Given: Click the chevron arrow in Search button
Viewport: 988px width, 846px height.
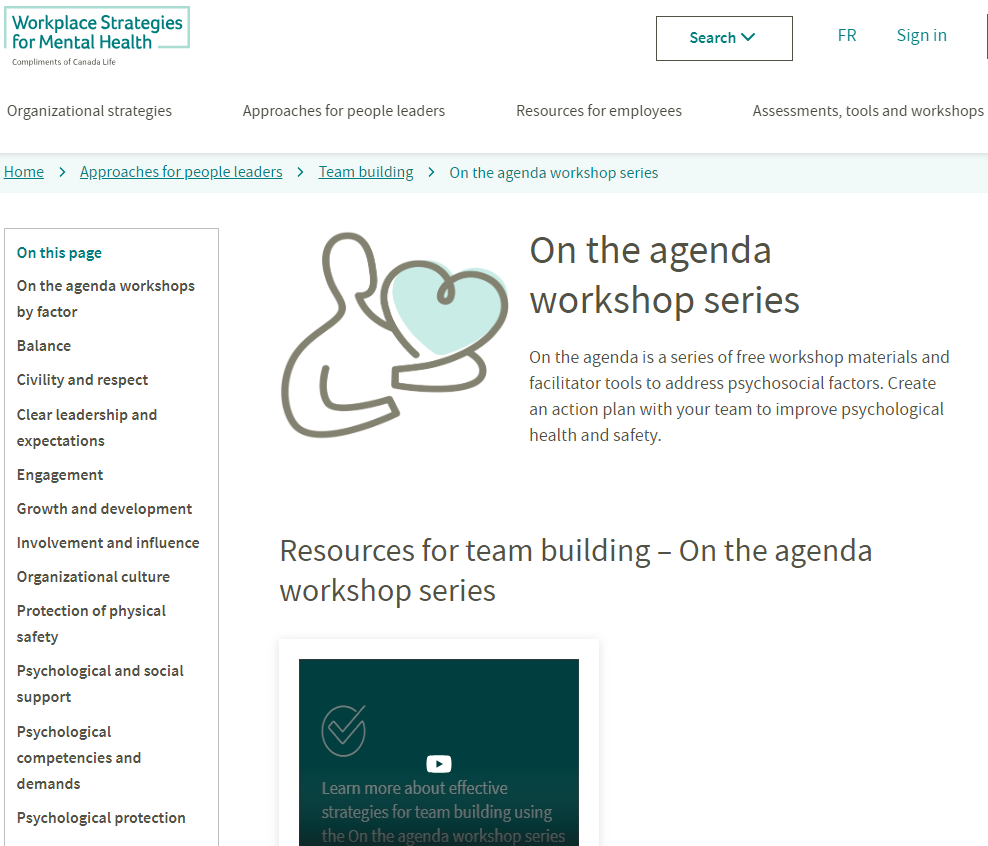Looking at the screenshot, I should (x=748, y=37).
